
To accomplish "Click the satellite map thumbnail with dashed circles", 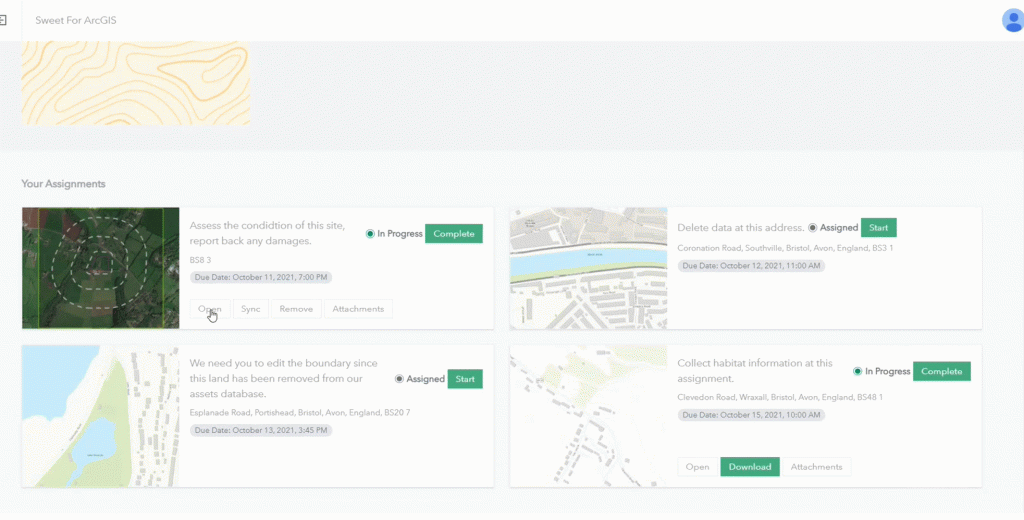I will point(101,268).
